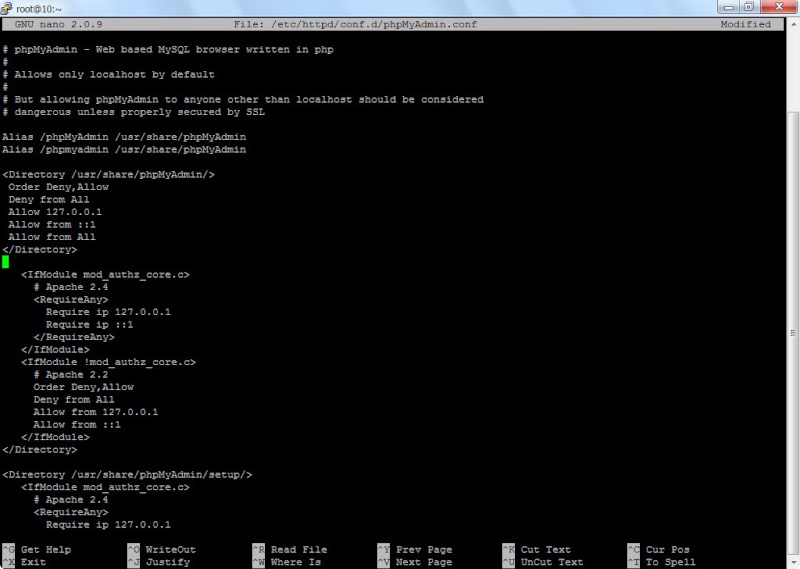The image size is (800, 569).
Task: Click the 'Allow from All' line
Action: pyautogui.click(x=52, y=237)
